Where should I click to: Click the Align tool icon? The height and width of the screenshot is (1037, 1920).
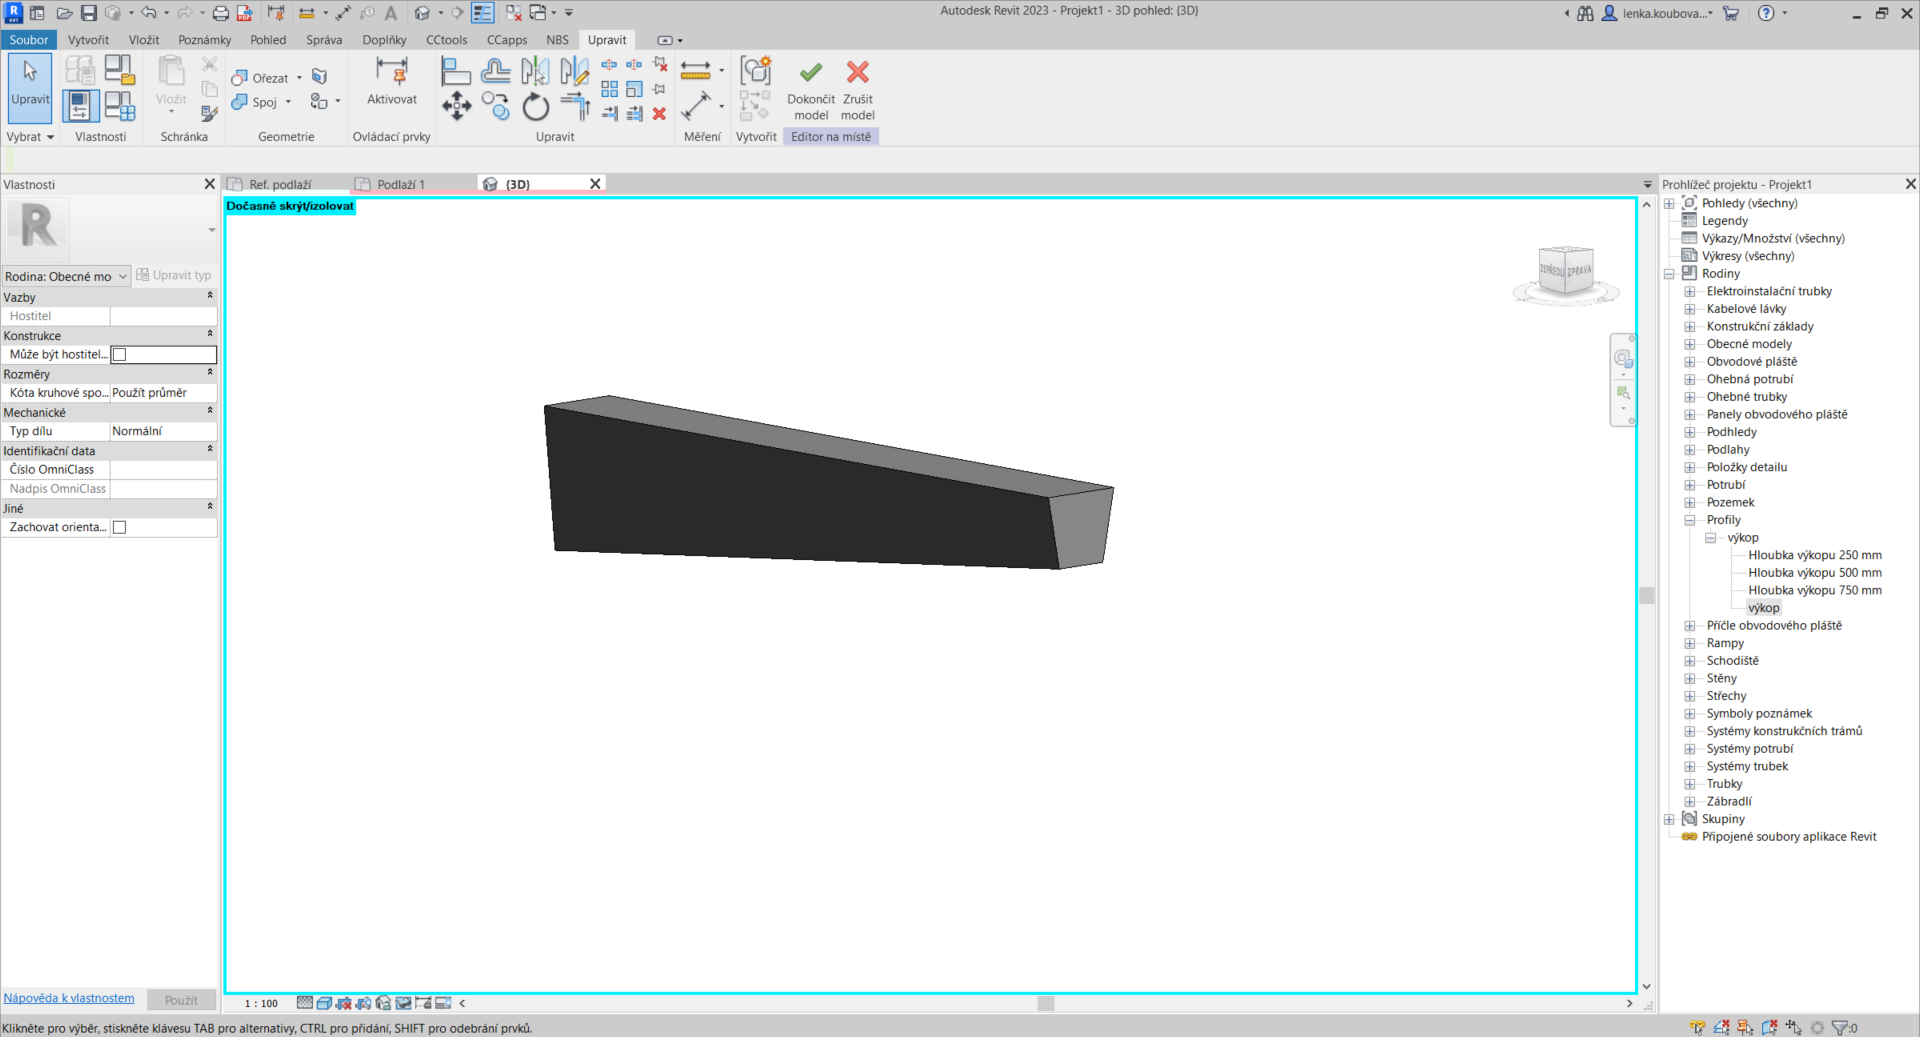pyautogui.click(x=456, y=72)
